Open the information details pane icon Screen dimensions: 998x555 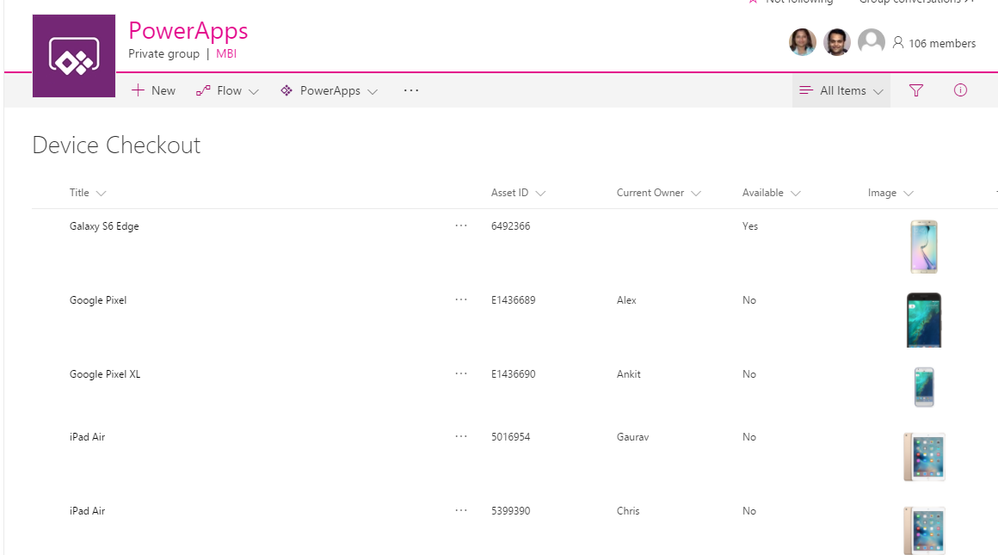click(x=960, y=90)
